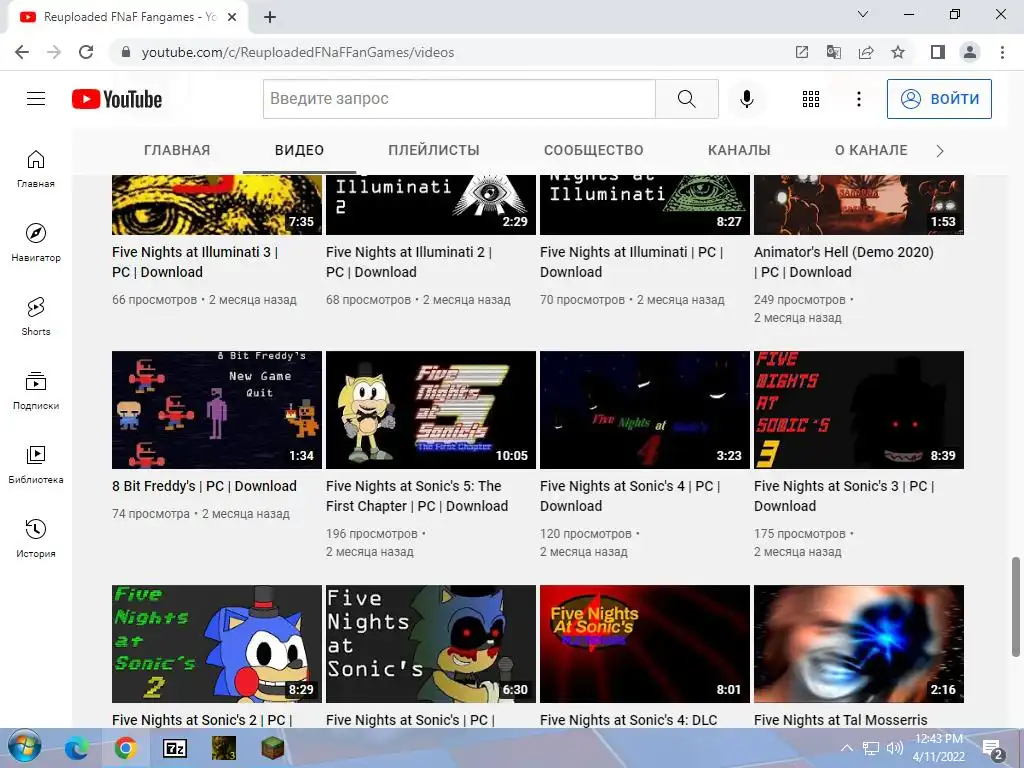This screenshot has height=768, width=1024.
Task: Show hidden system tray icons
Action: click(846, 748)
